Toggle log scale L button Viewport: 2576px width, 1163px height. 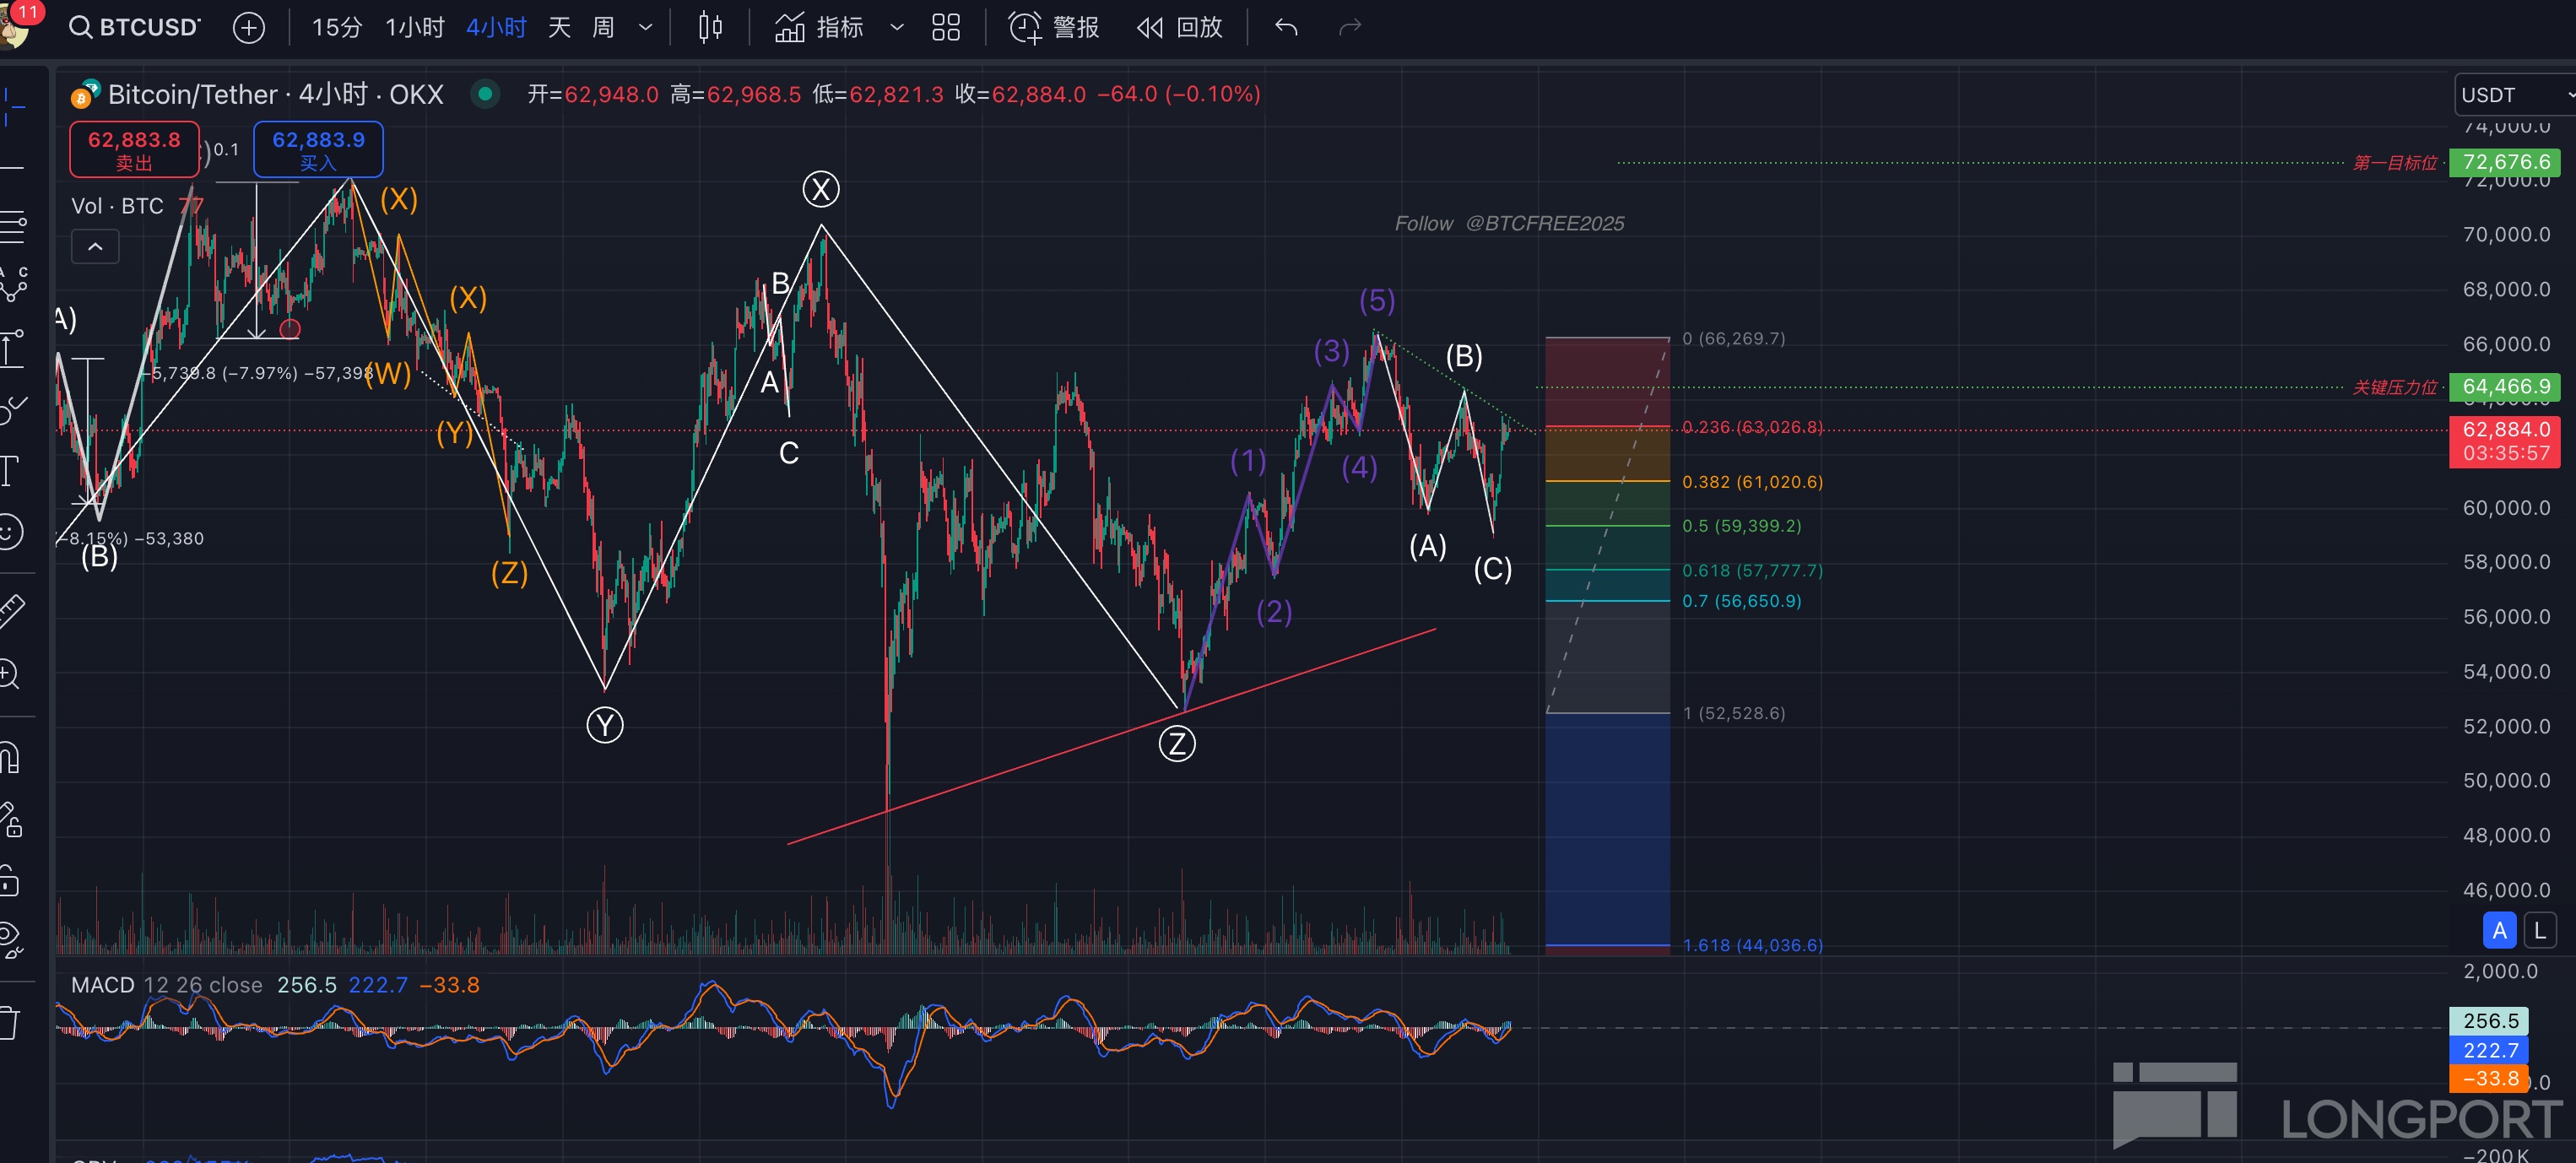click(x=2540, y=931)
